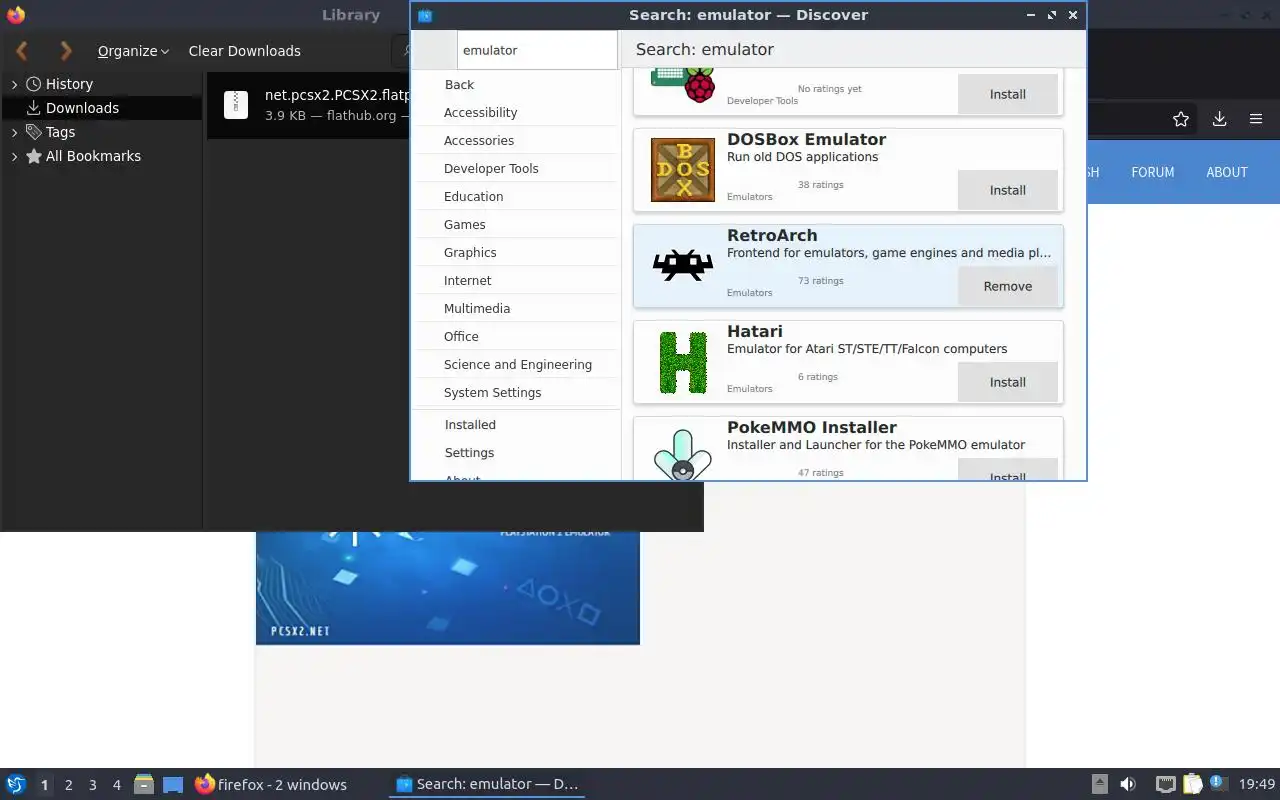The height and width of the screenshot is (800, 1280).
Task: Switch to virtual desktop 2
Action: pyautogui.click(x=68, y=785)
